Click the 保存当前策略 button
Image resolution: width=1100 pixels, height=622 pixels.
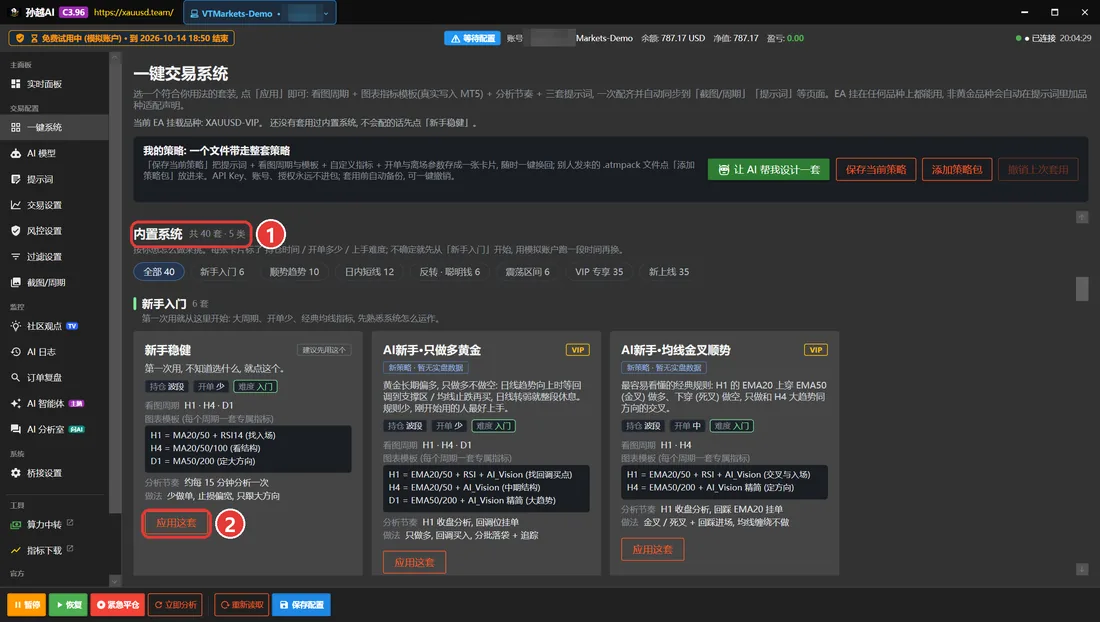point(876,170)
